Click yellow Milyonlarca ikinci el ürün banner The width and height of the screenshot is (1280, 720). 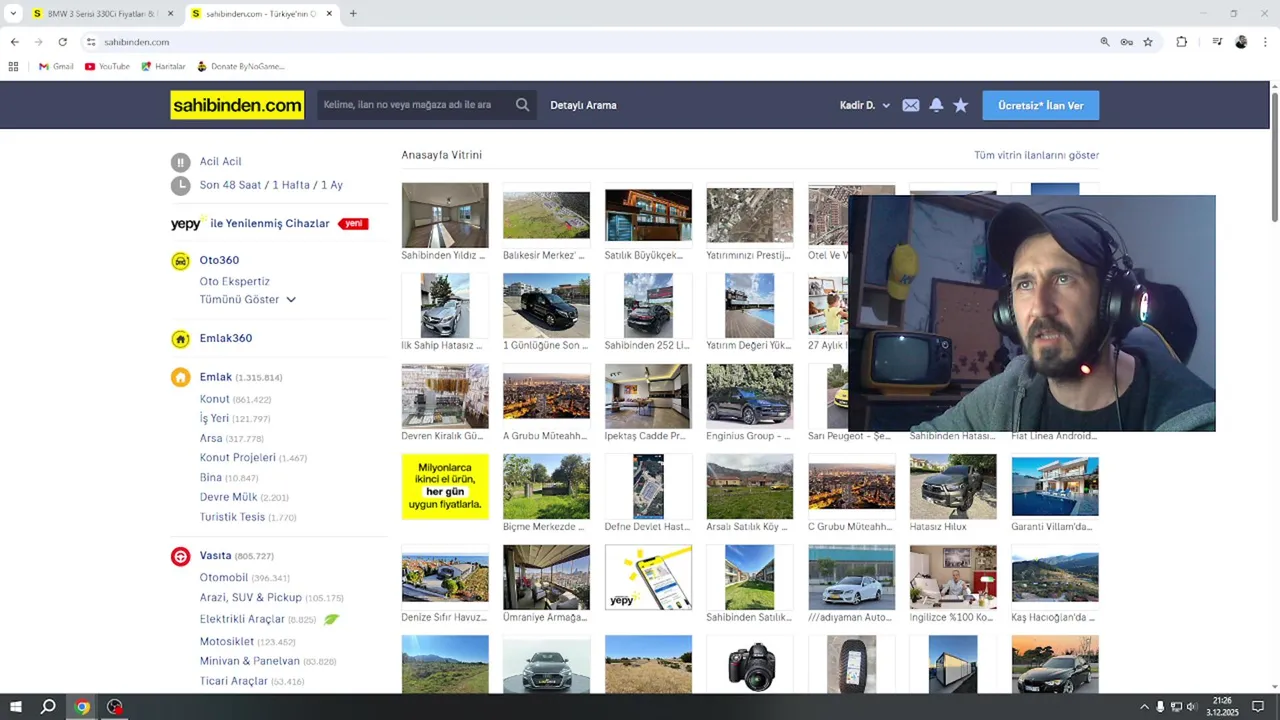pos(445,486)
